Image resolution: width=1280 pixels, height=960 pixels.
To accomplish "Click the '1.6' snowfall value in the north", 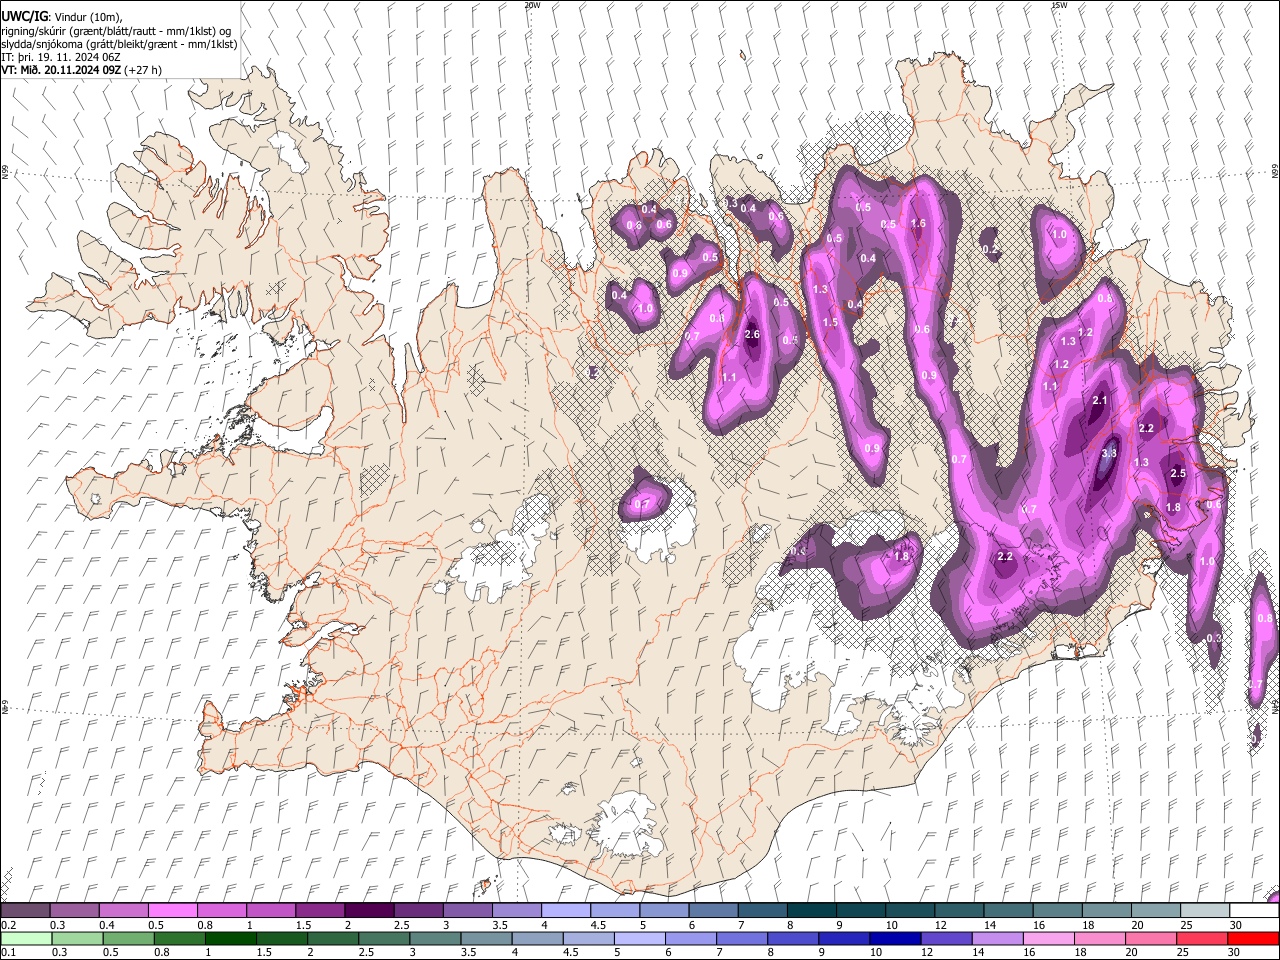I will pos(918,223).
